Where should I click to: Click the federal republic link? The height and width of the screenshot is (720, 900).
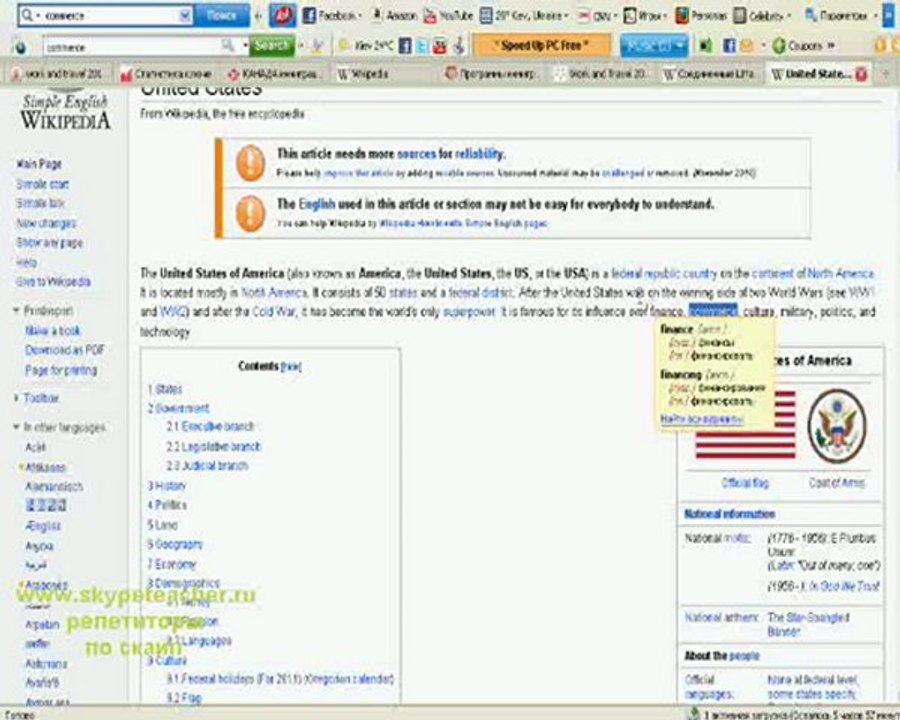pyautogui.click(x=645, y=273)
